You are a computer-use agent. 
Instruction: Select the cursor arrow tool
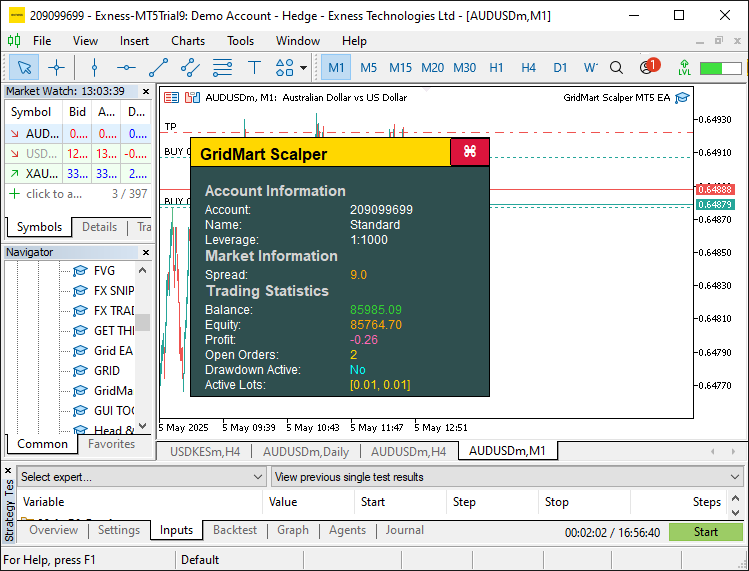click(24, 67)
